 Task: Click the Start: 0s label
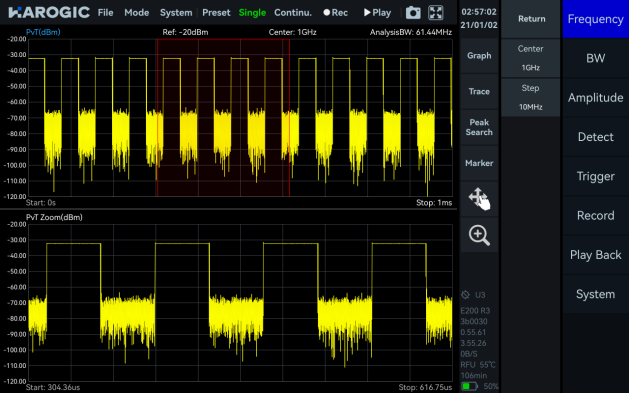[x=41, y=203]
